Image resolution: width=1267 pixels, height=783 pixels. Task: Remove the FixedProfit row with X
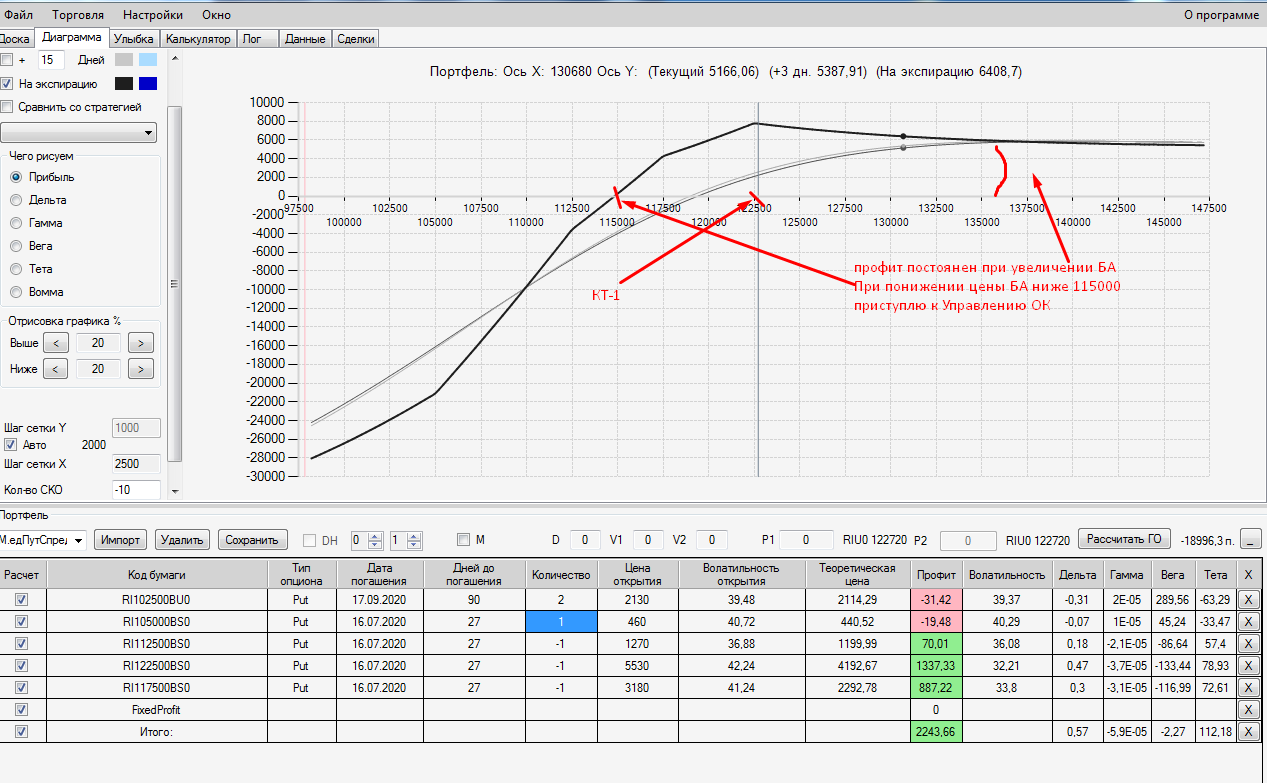(x=1248, y=710)
